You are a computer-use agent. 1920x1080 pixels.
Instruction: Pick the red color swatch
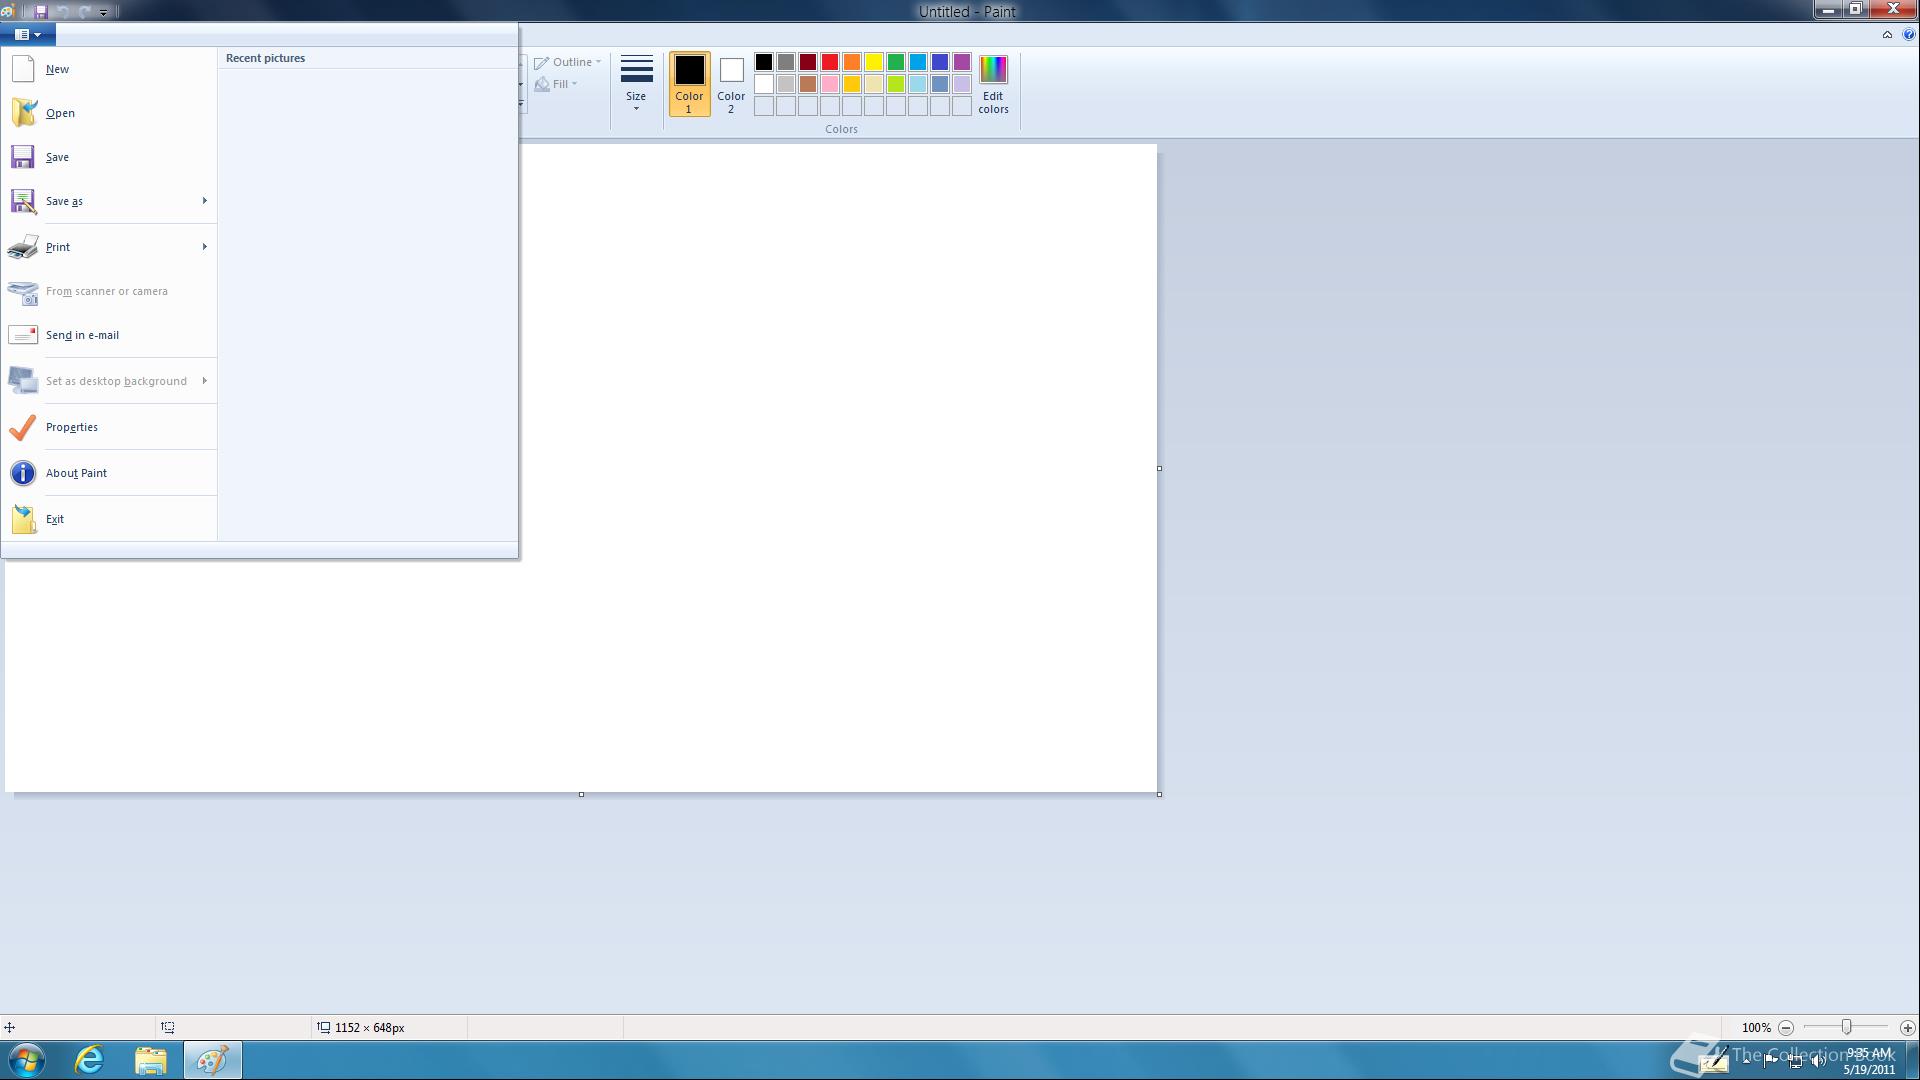tap(830, 62)
